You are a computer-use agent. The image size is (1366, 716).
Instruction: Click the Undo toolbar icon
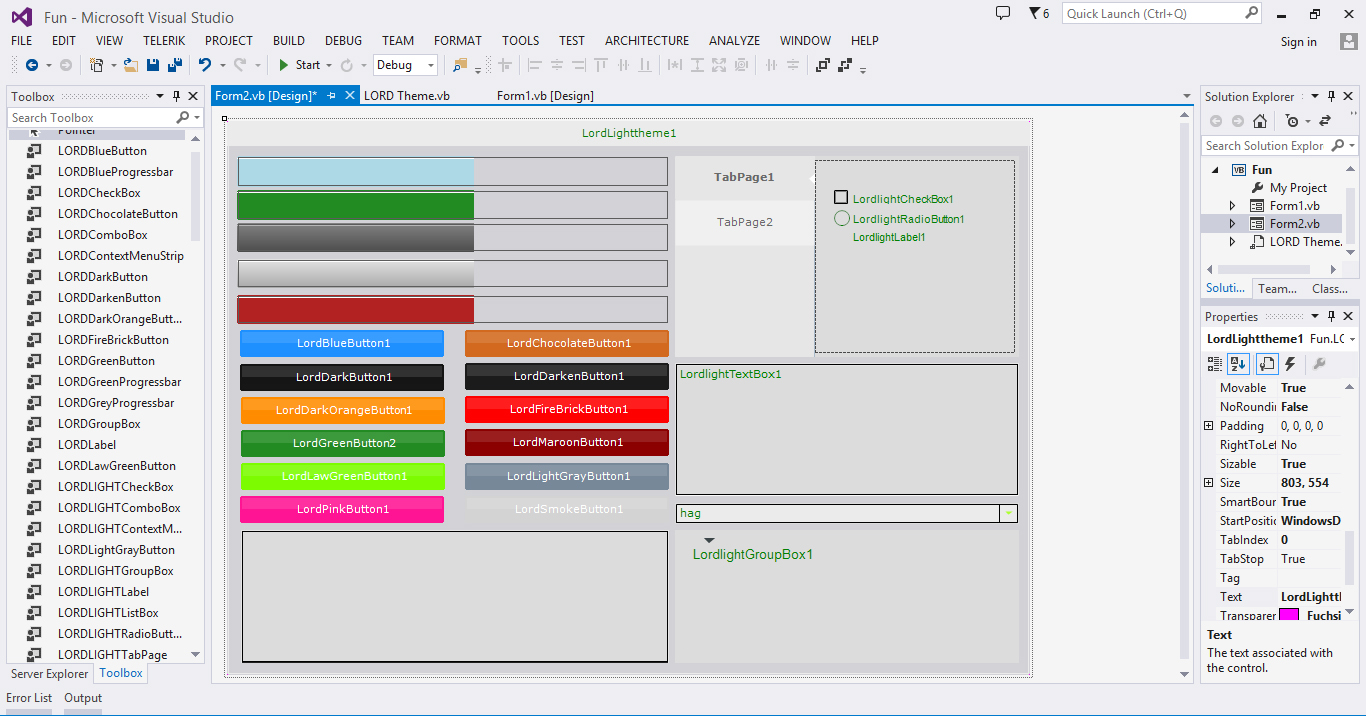pos(204,65)
